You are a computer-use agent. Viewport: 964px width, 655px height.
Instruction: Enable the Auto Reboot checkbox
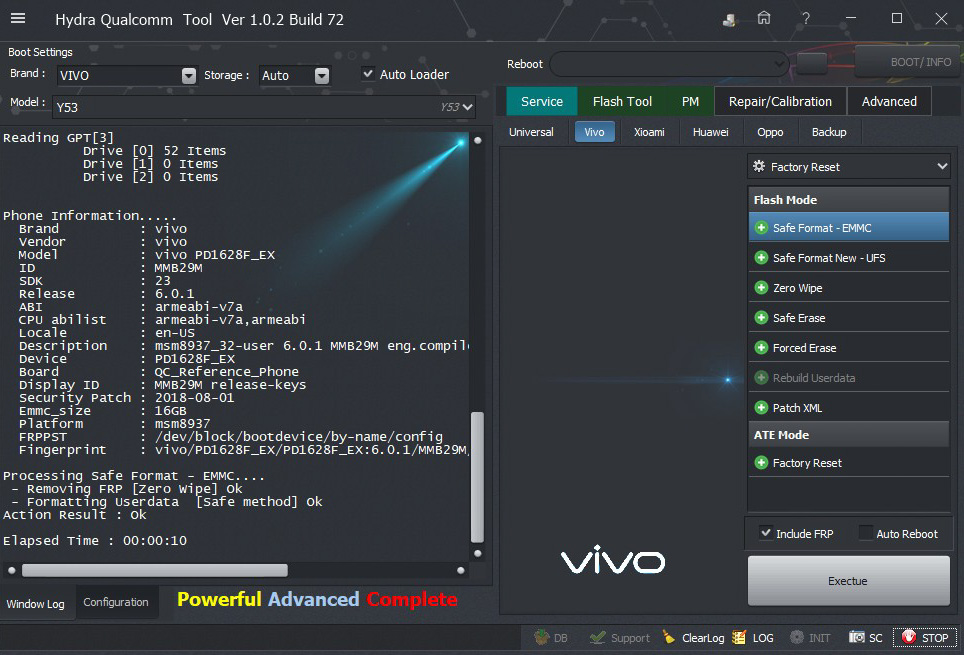(866, 533)
